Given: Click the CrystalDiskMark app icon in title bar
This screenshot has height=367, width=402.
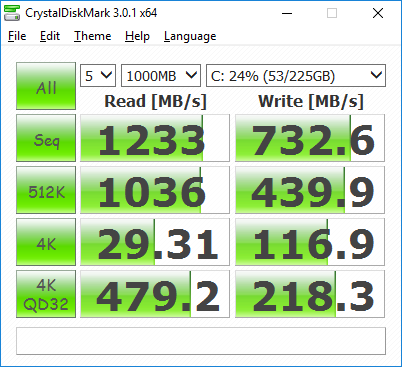Looking at the screenshot, I should pyautogui.click(x=12, y=13).
